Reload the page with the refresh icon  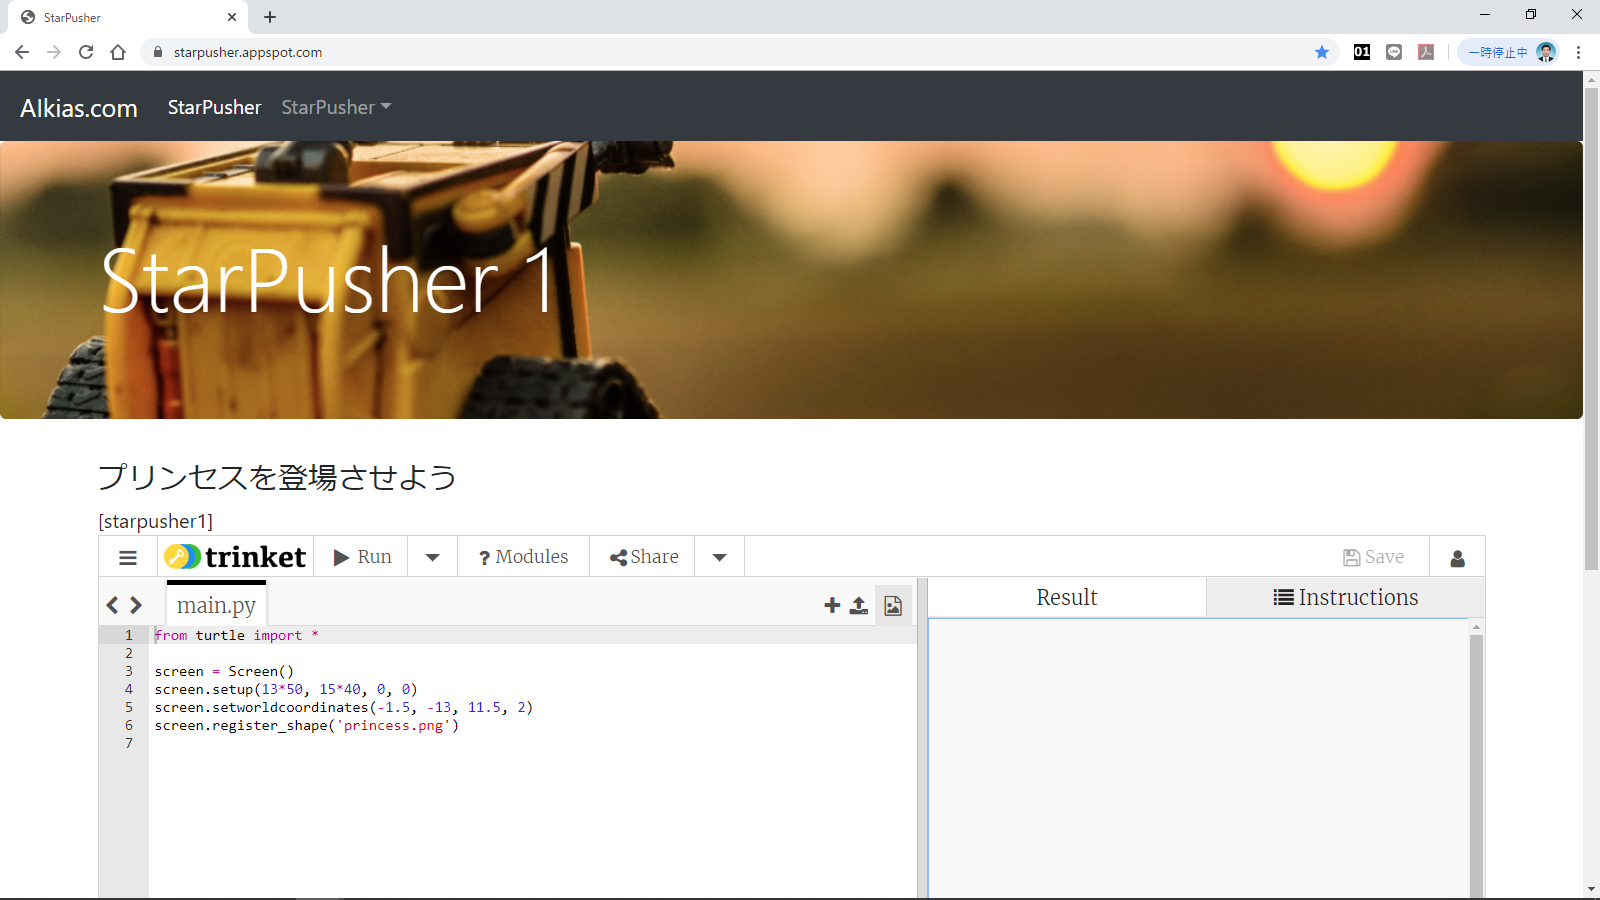[86, 52]
